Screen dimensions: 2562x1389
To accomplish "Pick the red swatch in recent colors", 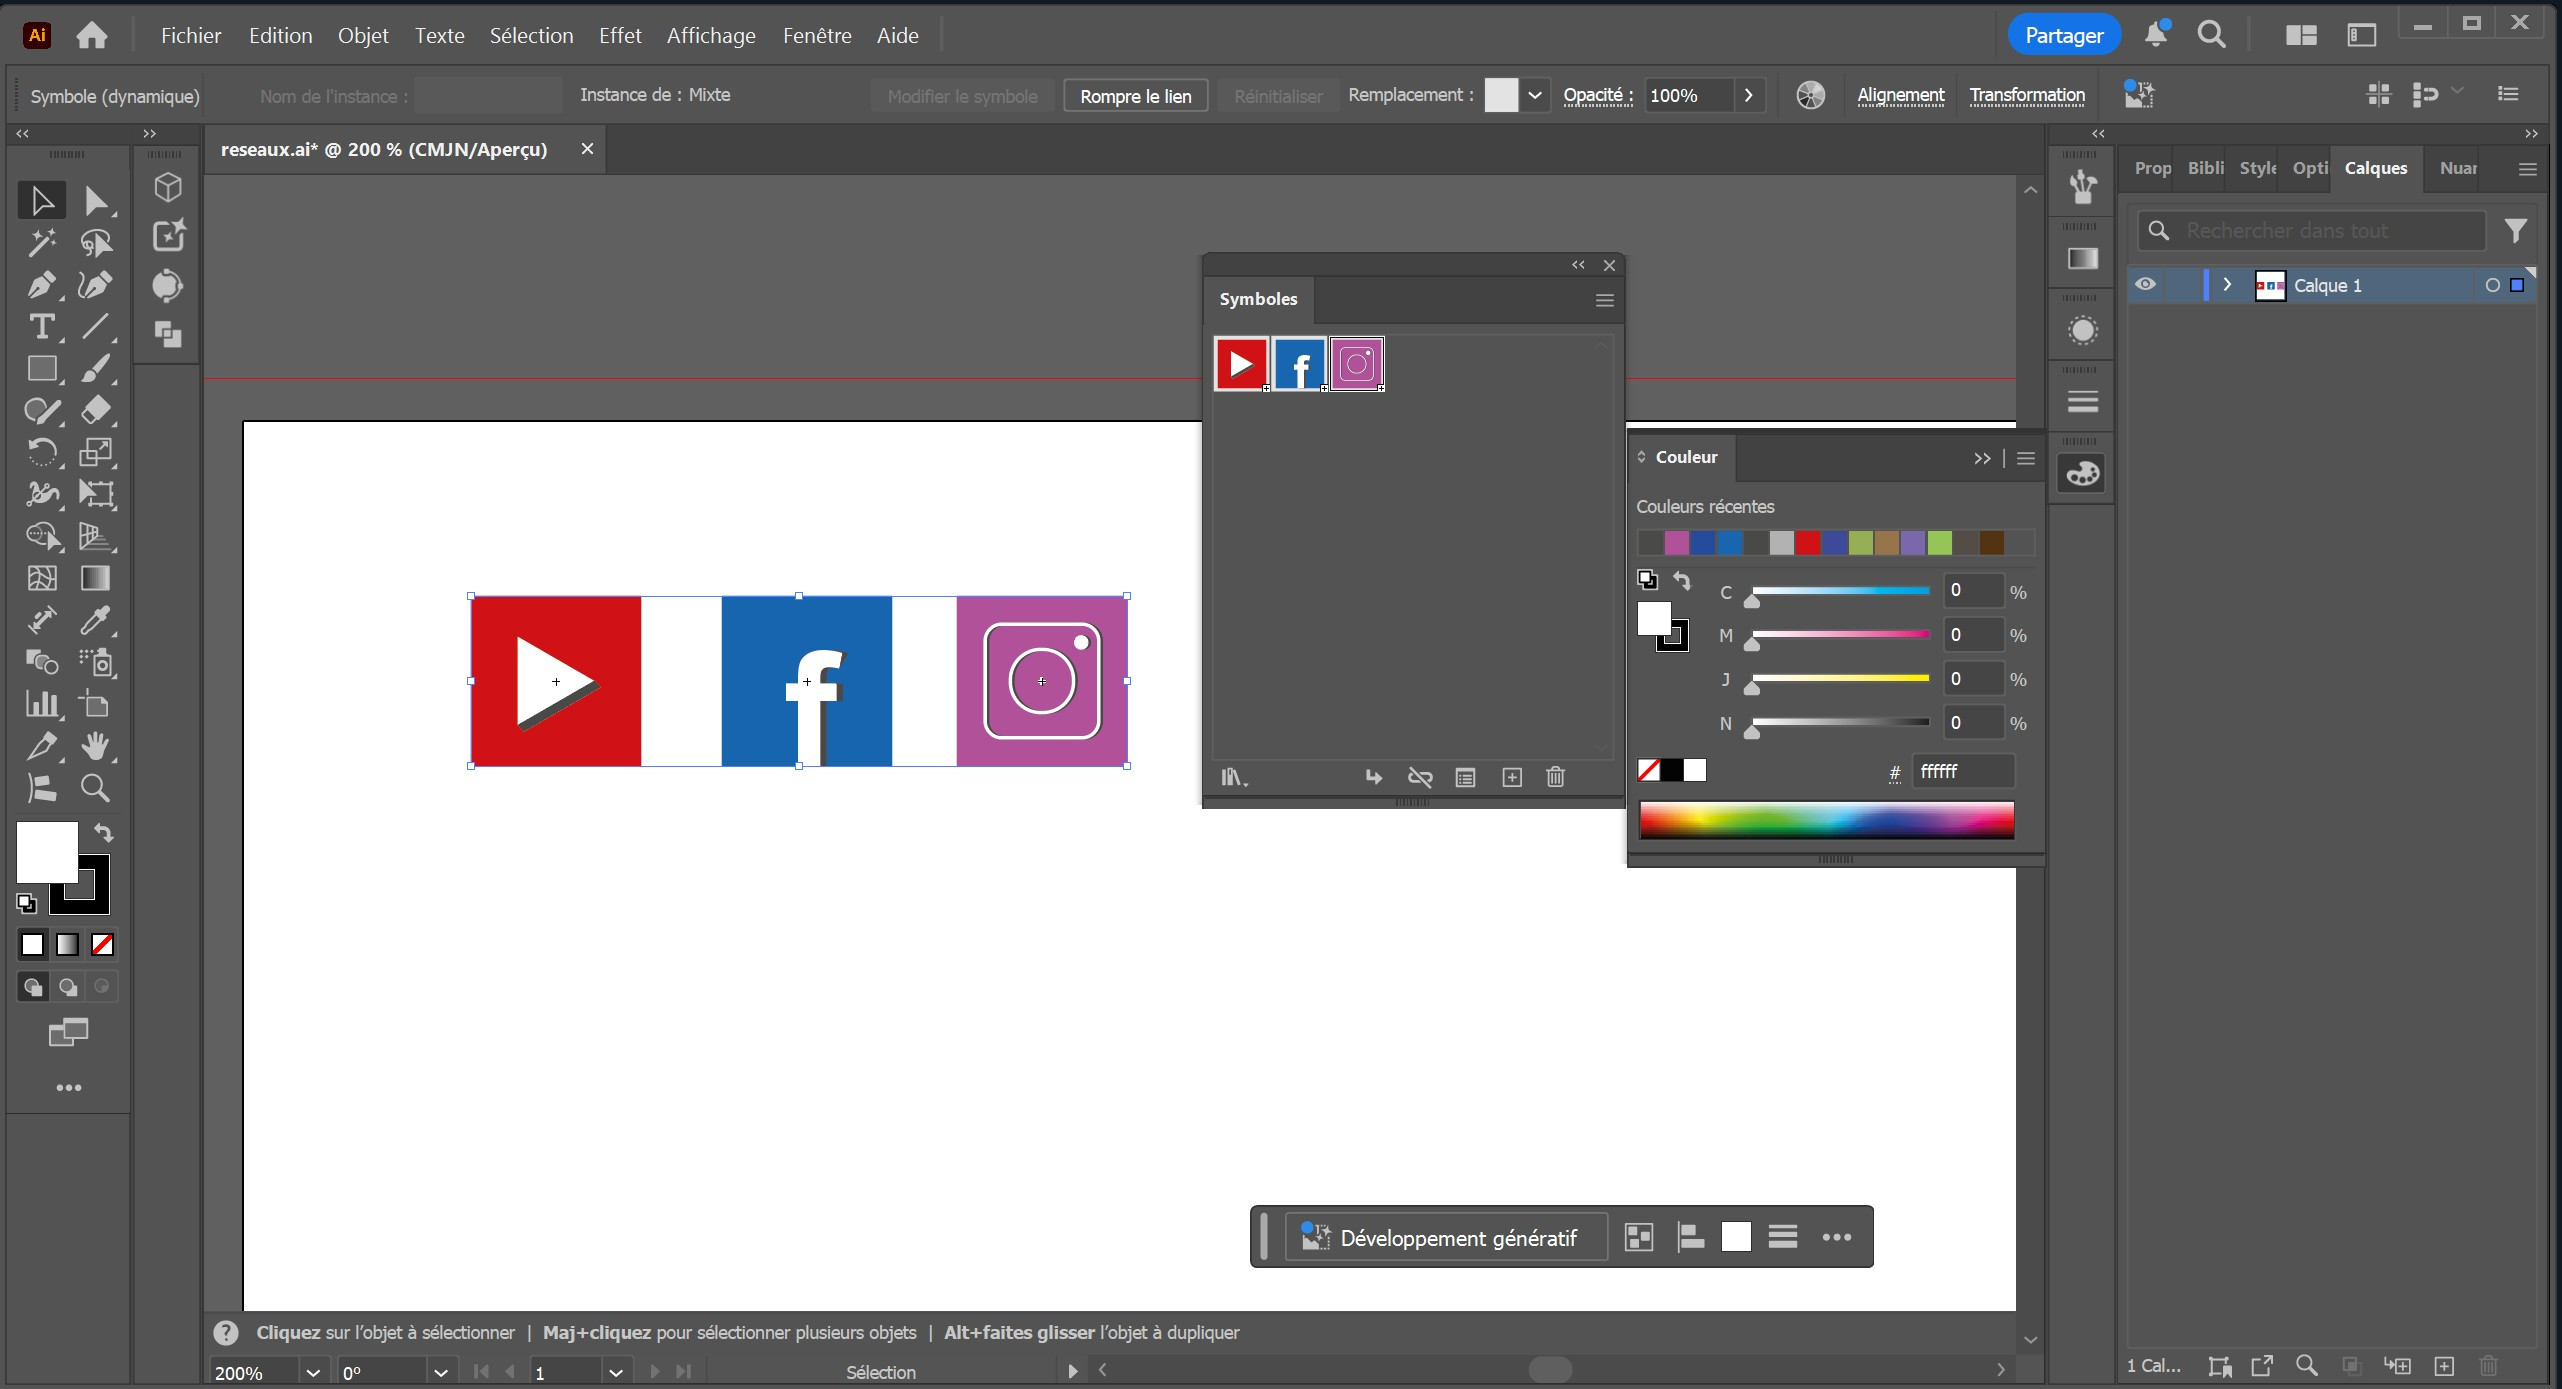I will point(1807,543).
